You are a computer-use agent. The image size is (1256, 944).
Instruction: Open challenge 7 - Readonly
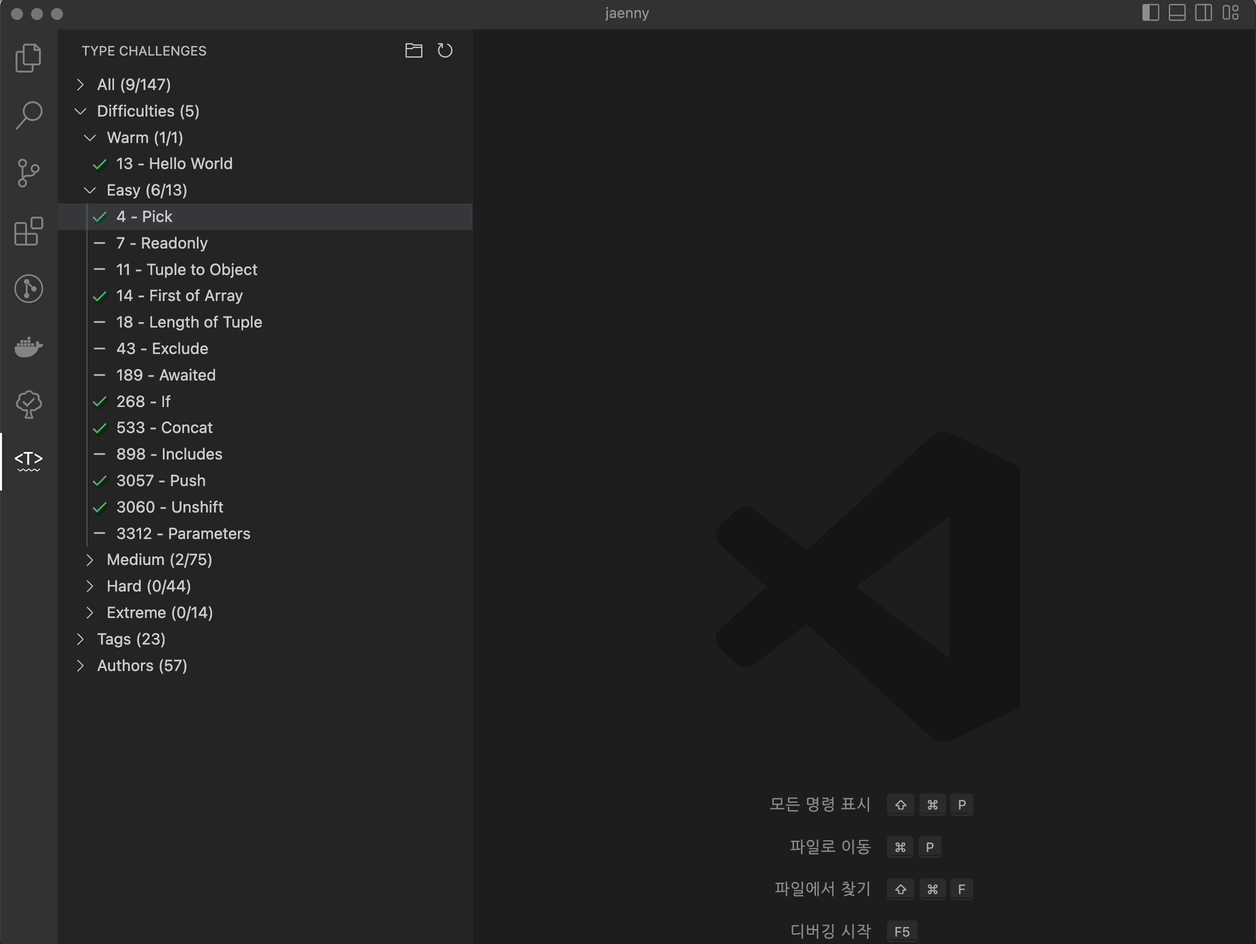pyautogui.click(x=265, y=243)
